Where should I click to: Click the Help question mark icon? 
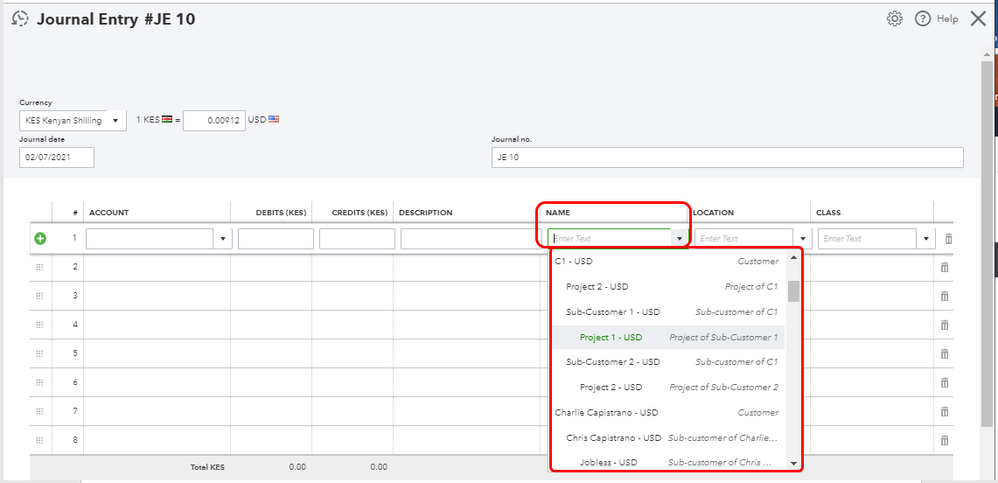click(923, 19)
